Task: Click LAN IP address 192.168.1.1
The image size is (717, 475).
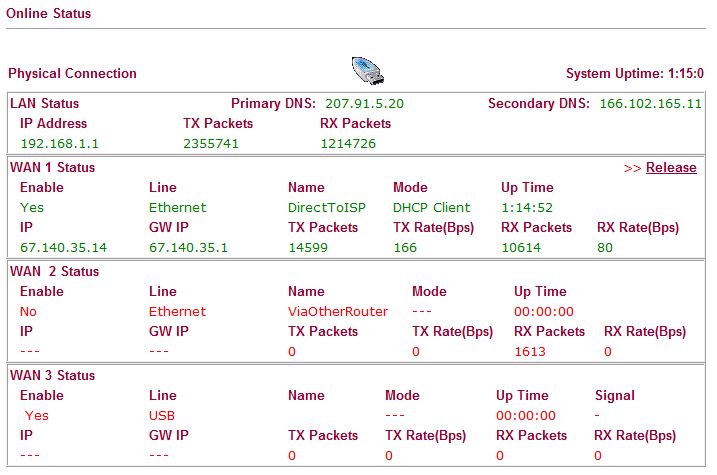Action: pyautogui.click(x=59, y=144)
